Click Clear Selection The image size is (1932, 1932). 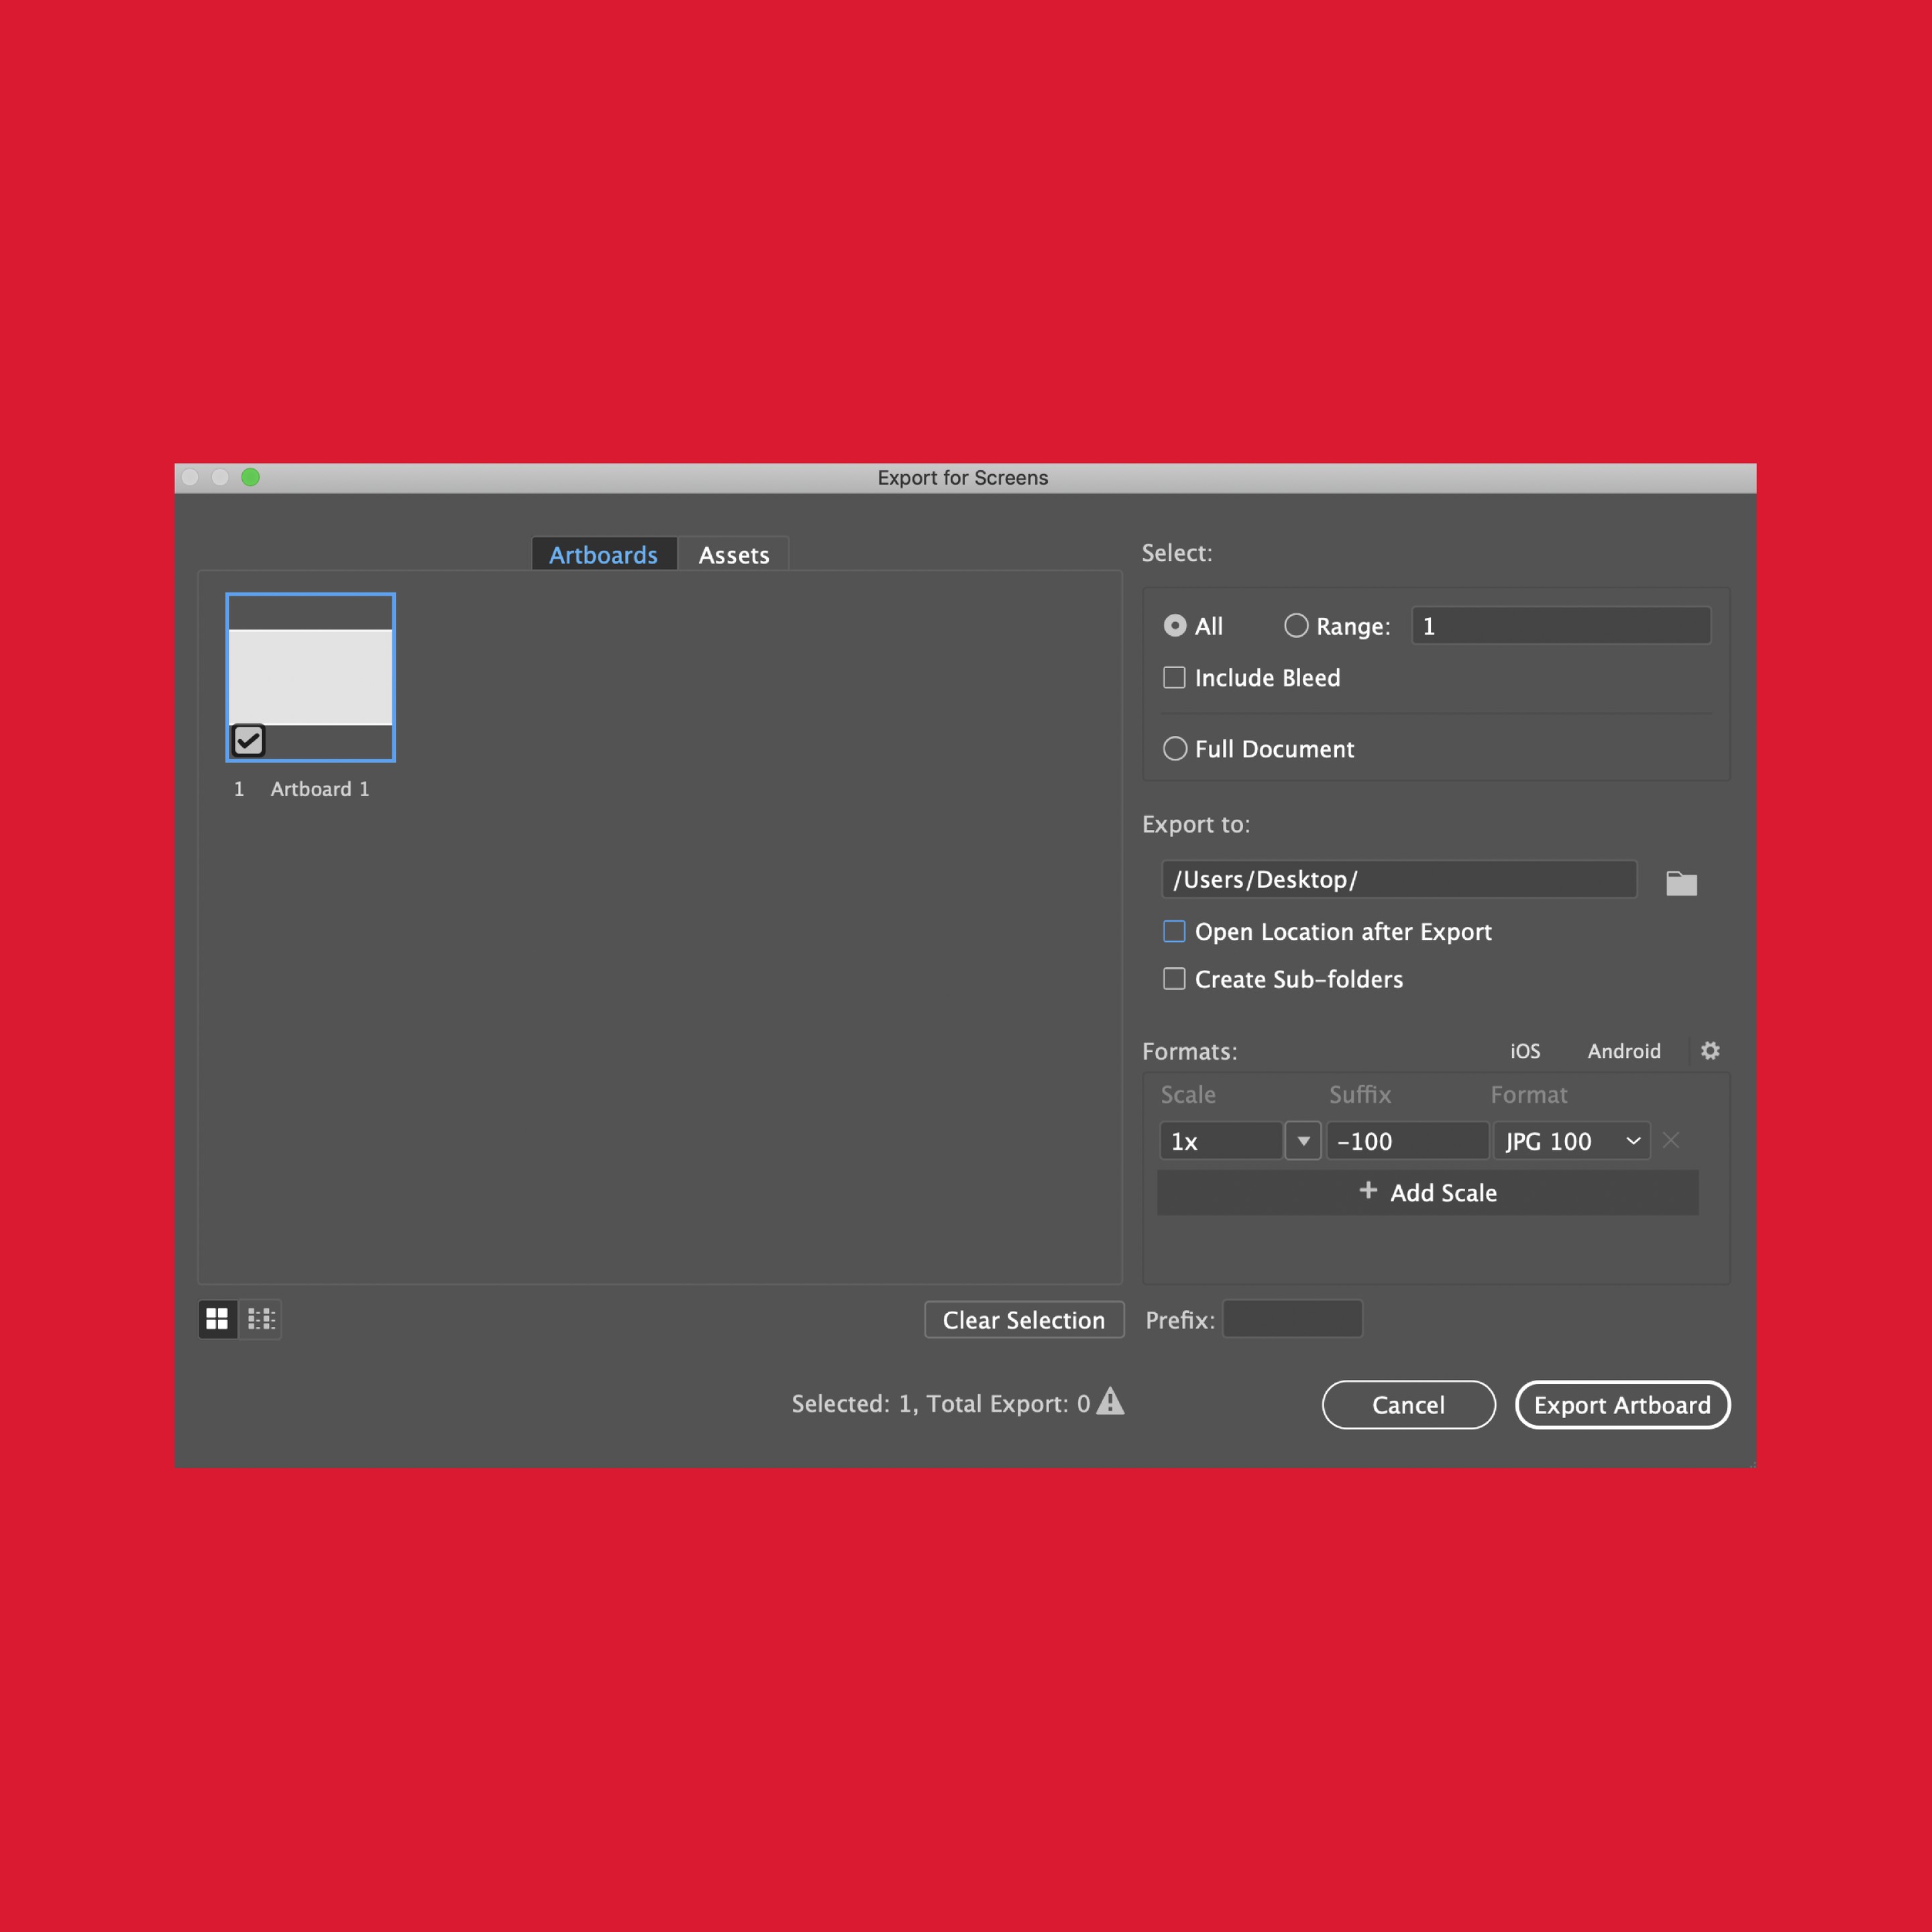(x=1024, y=1319)
